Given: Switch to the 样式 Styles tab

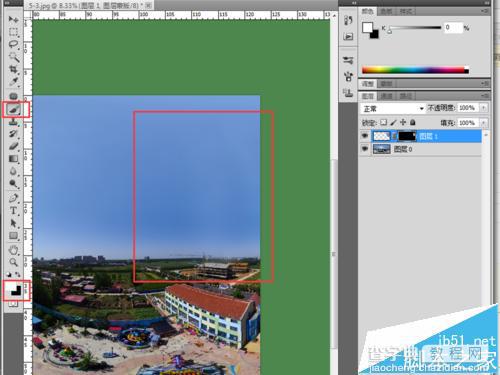Looking at the screenshot, I should click(x=406, y=11).
